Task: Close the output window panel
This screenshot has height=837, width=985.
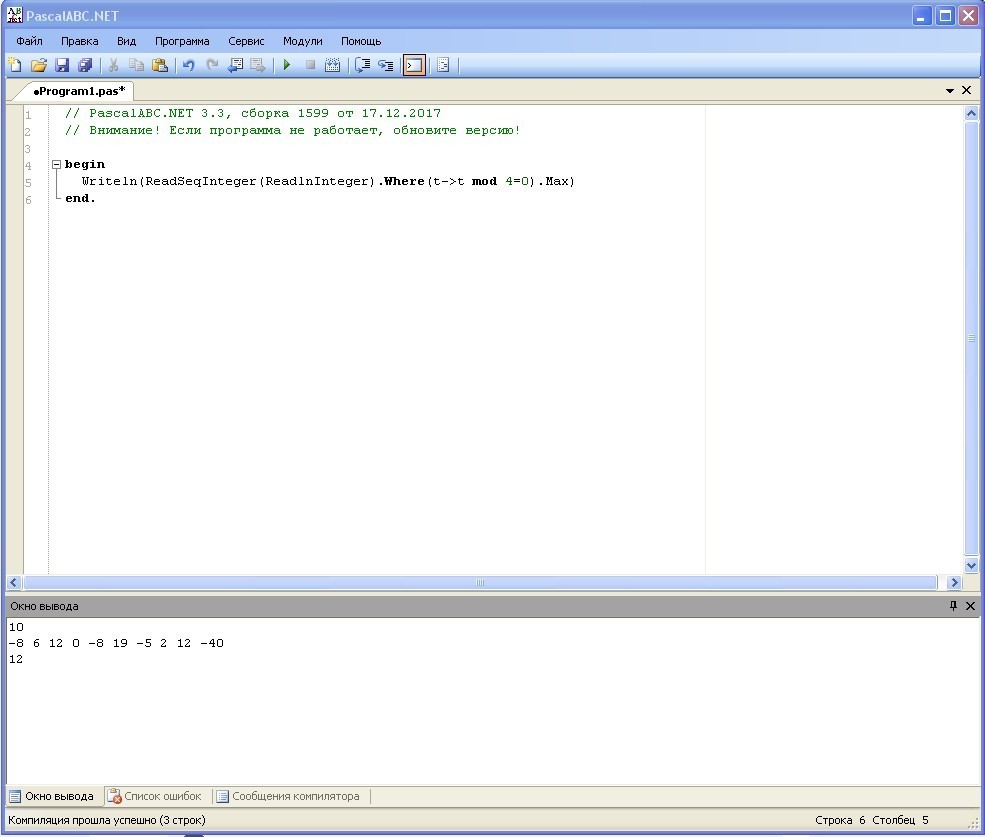Action: (970, 606)
